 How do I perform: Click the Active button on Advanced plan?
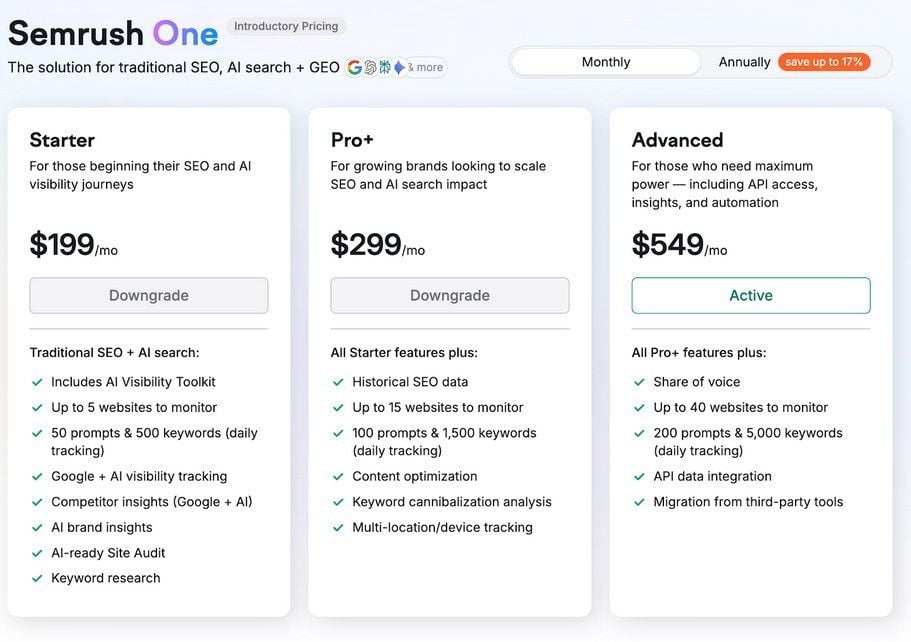[750, 295]
